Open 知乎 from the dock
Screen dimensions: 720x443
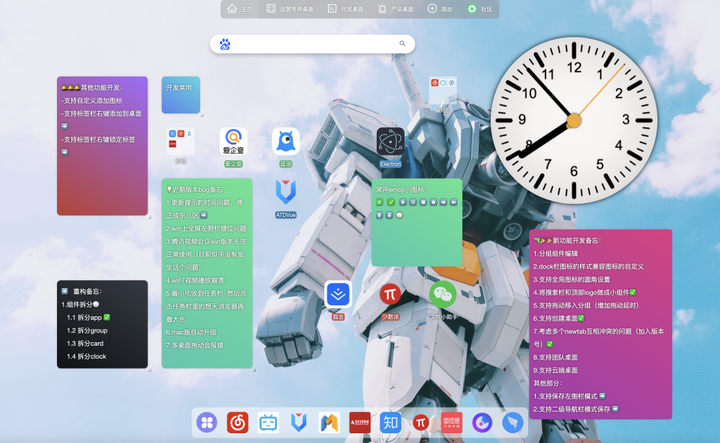(x=390, y=422)
